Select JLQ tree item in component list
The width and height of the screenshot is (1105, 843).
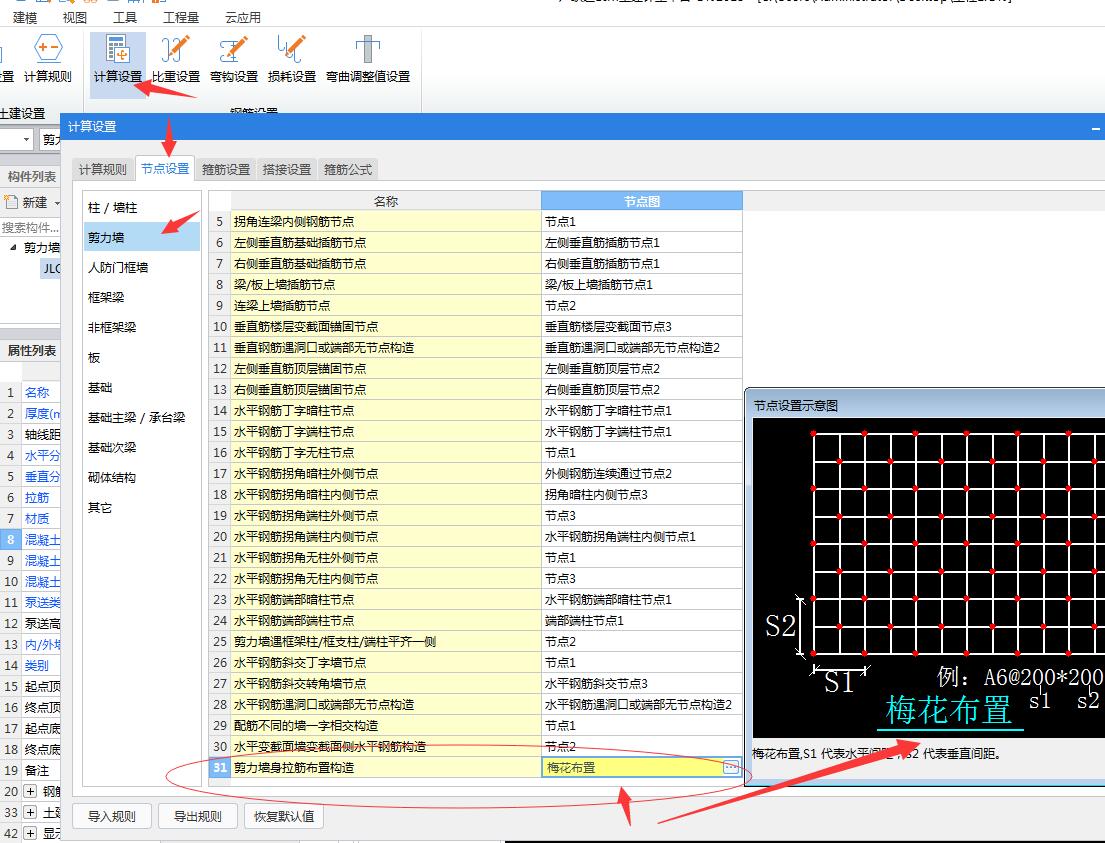pos(51,268)
